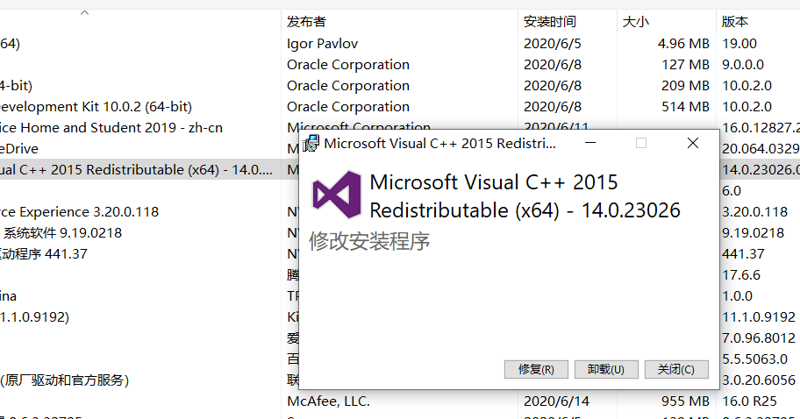Select the Experience 3.20.0.118 program entry
The width and height of the screenshot is (800, 419).
78,211
